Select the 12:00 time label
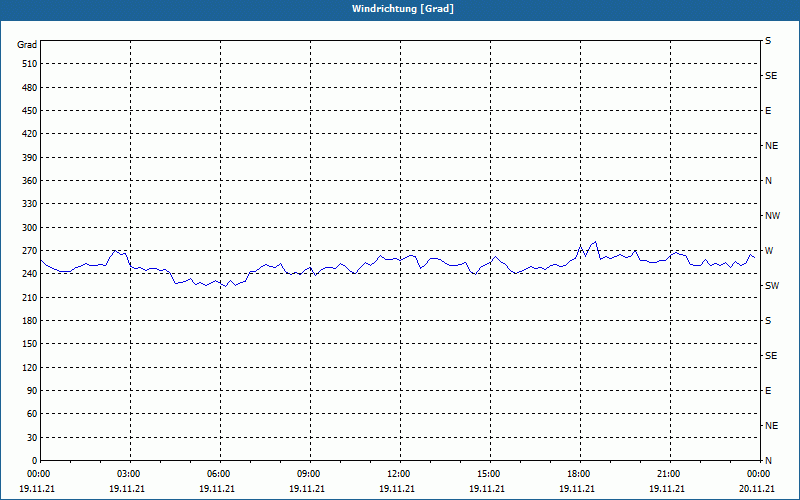Viewport: 800px width, 500px height. coord(398,474)
